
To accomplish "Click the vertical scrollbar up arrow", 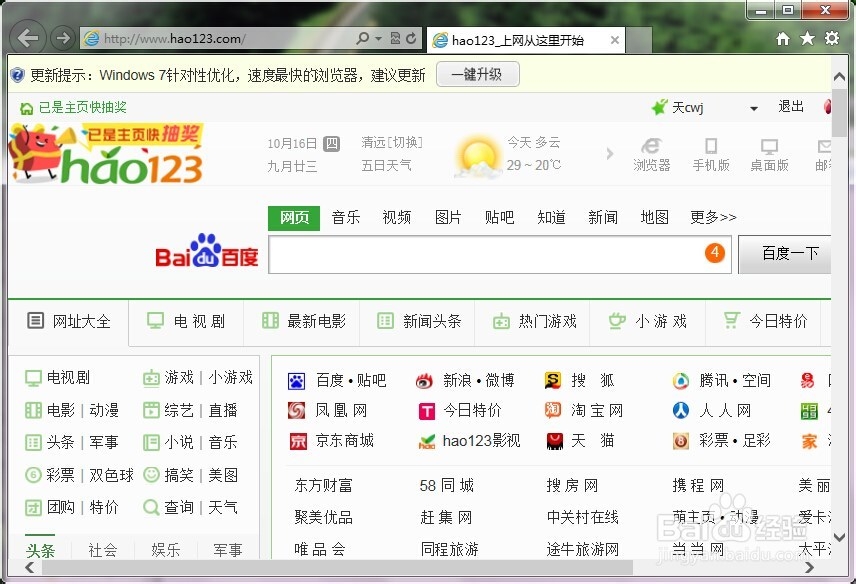I will 840,77.
